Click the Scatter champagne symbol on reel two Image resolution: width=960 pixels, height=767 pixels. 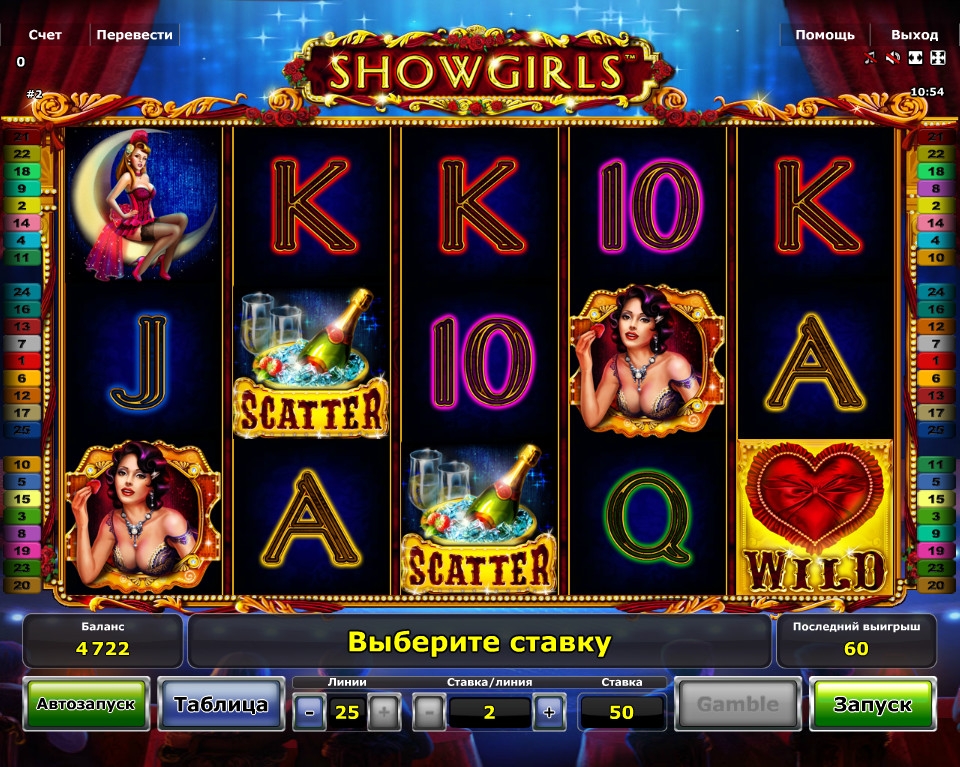pyautogui.click(x=311, y=362)
